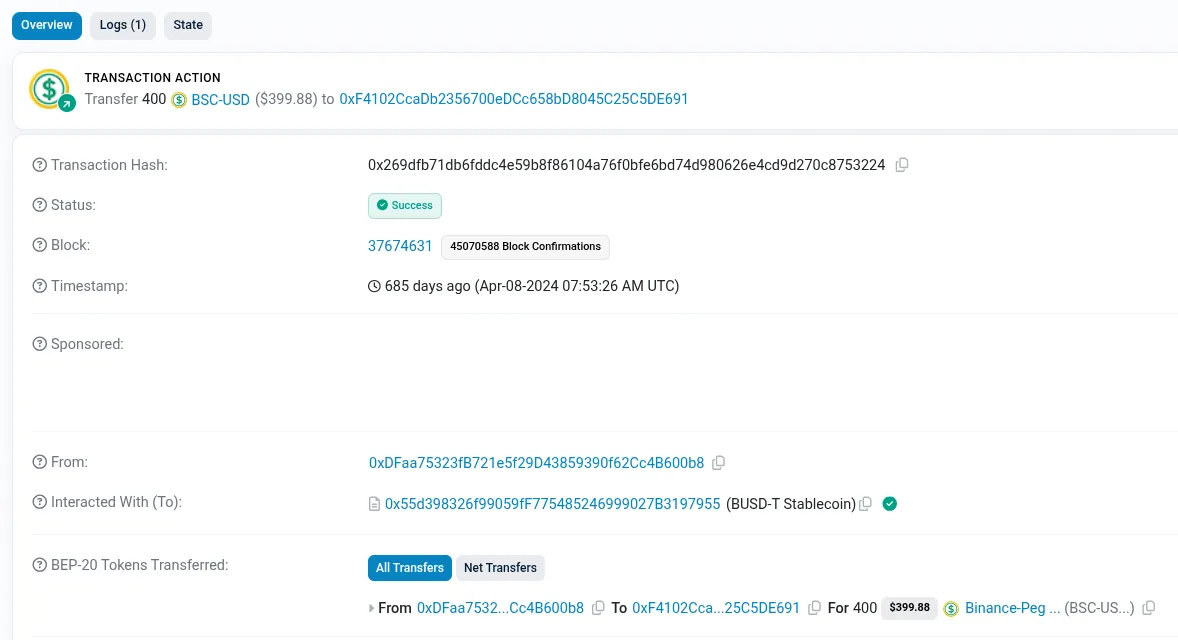The height and width of the screenshot is (640, 1178).
Task: Expand the BEP-20 token transfer row details
Action: coord(371,607)
